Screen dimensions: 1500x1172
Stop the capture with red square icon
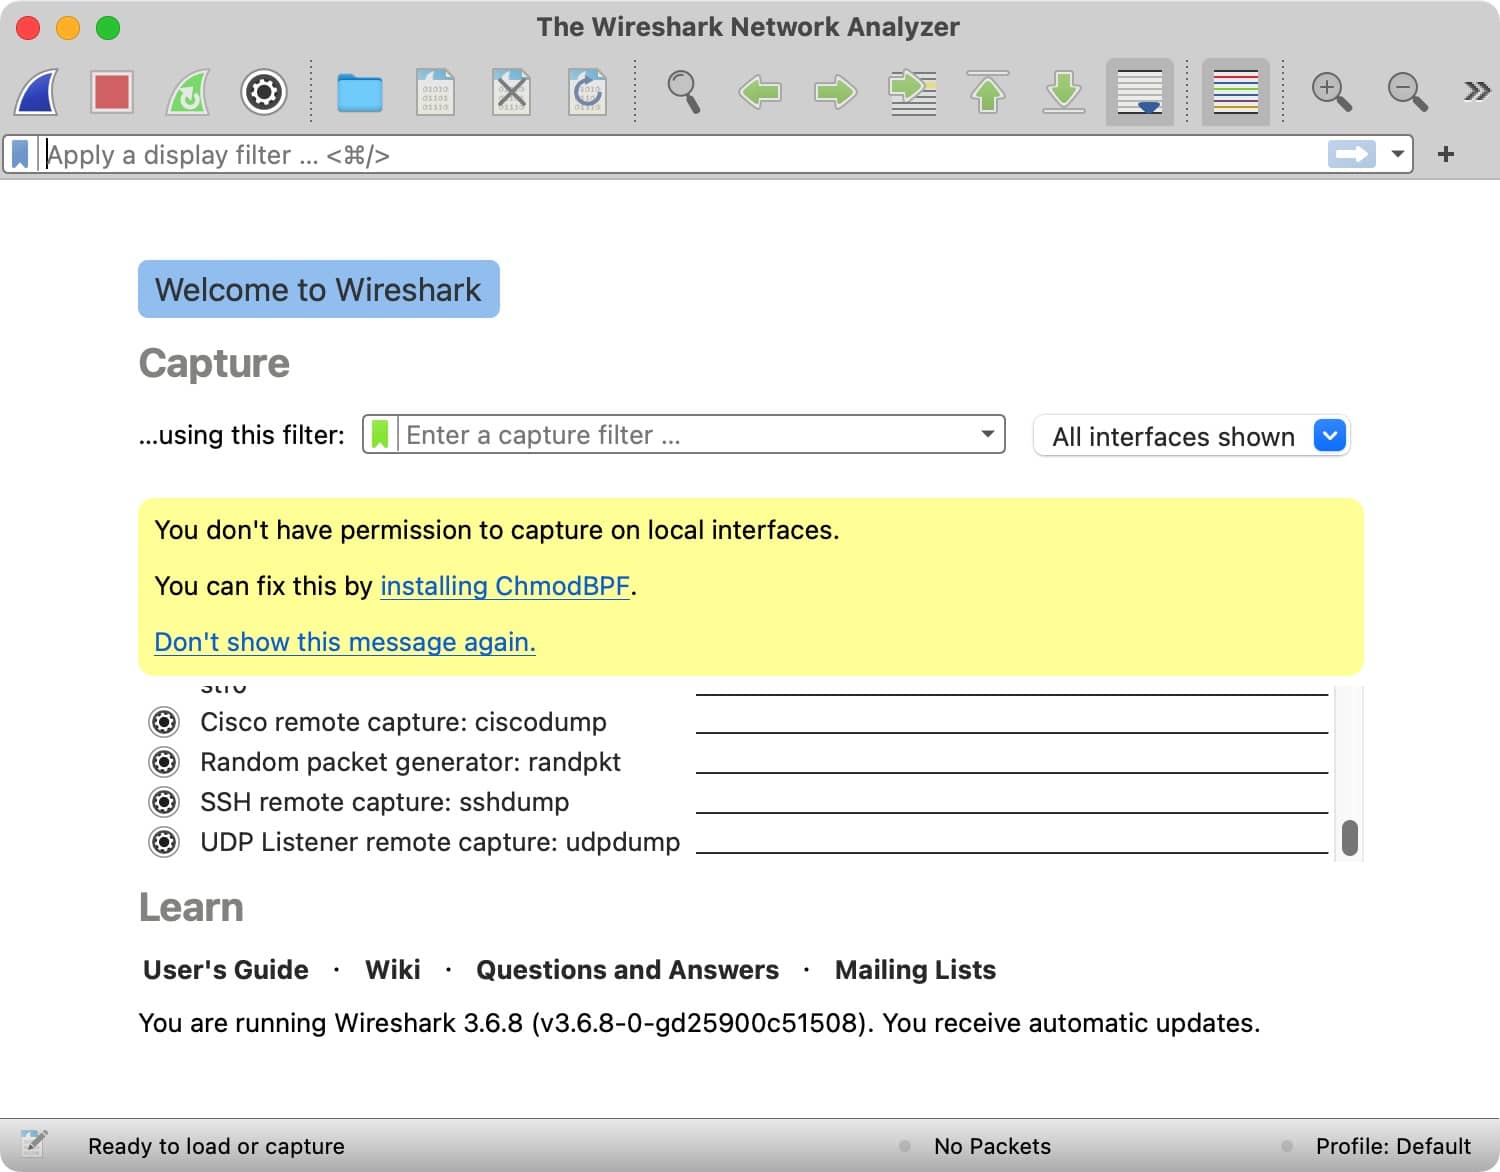click(x=112, y=92)
